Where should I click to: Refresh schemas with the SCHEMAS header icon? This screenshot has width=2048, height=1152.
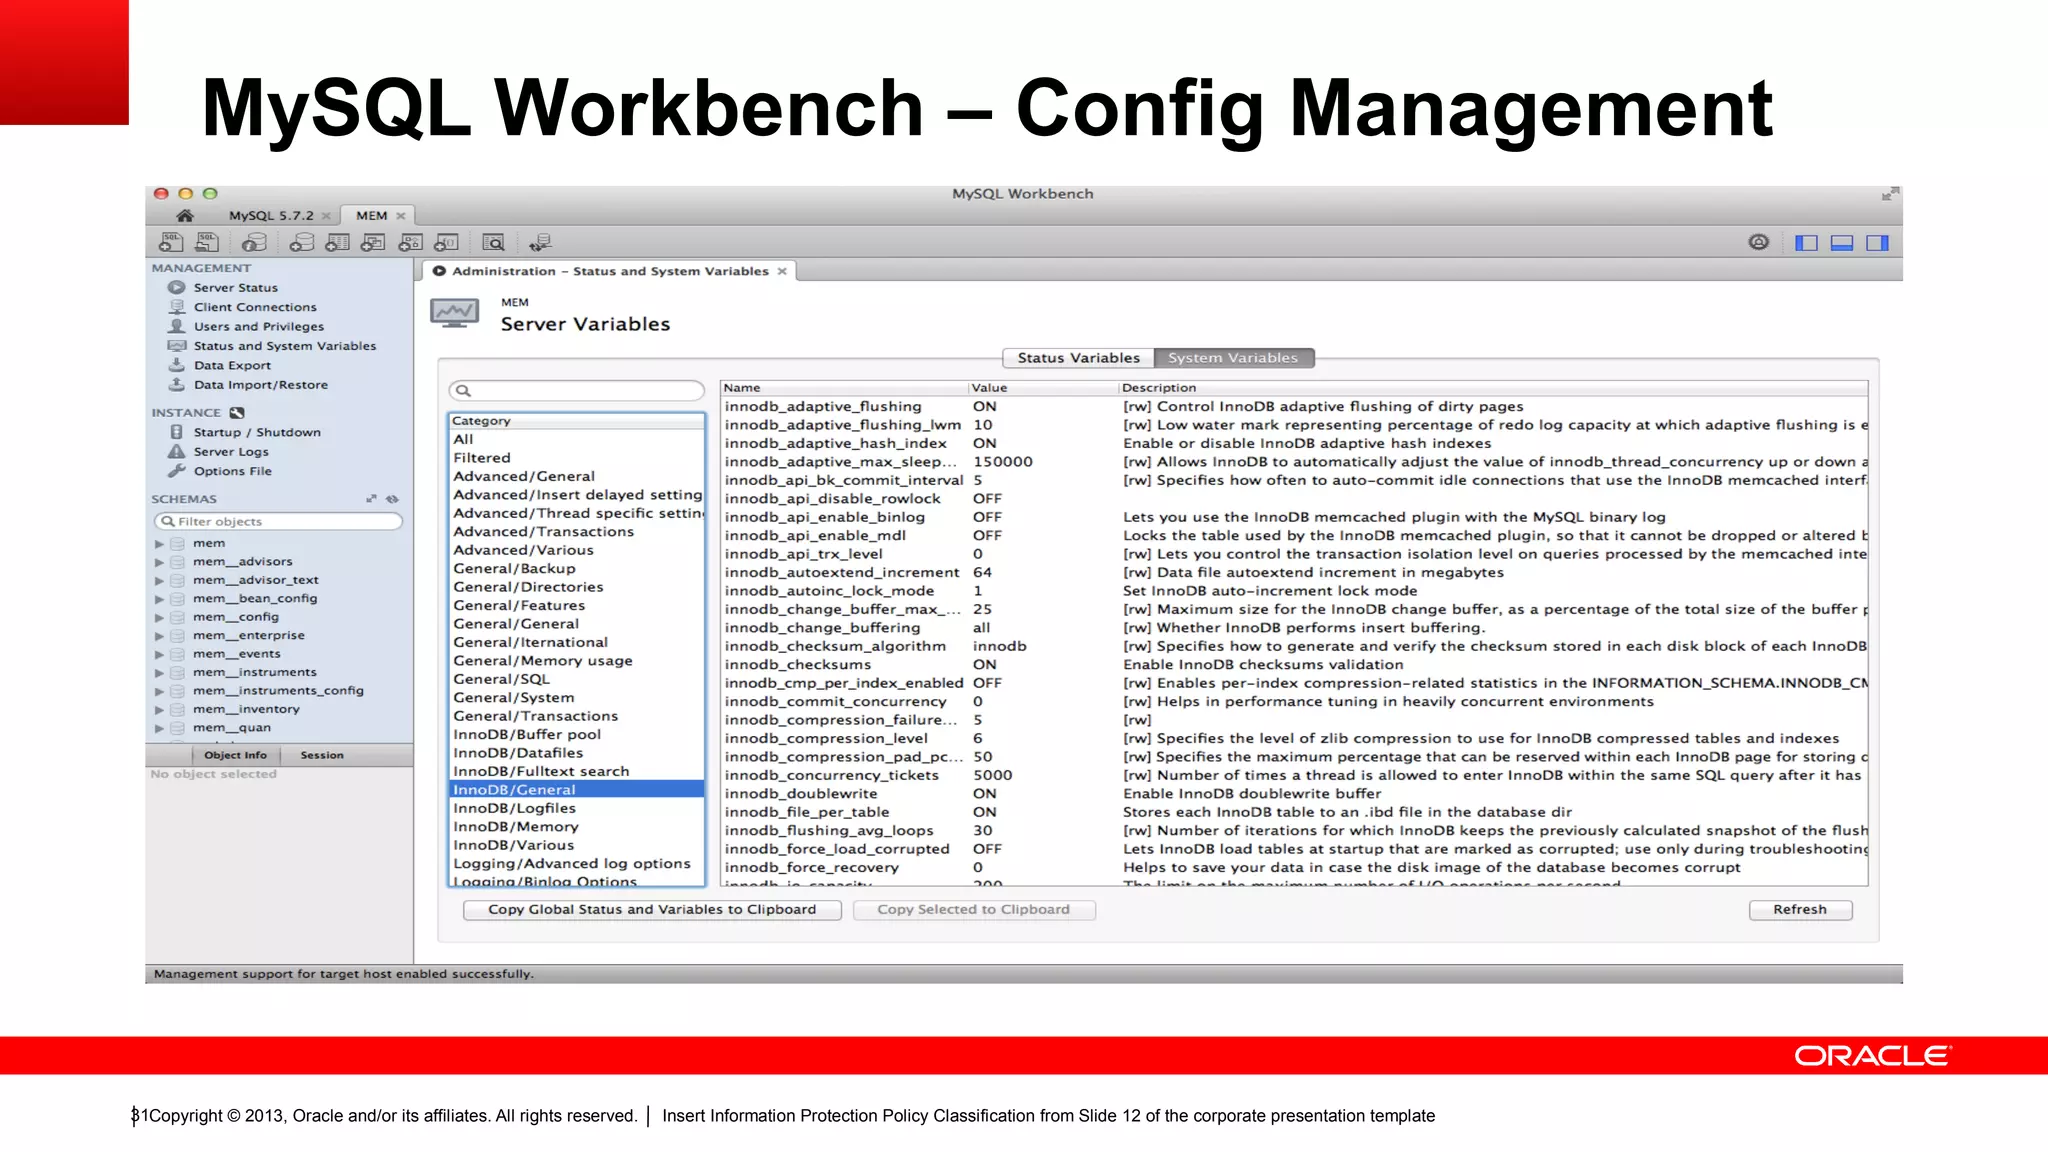point(392,498)
